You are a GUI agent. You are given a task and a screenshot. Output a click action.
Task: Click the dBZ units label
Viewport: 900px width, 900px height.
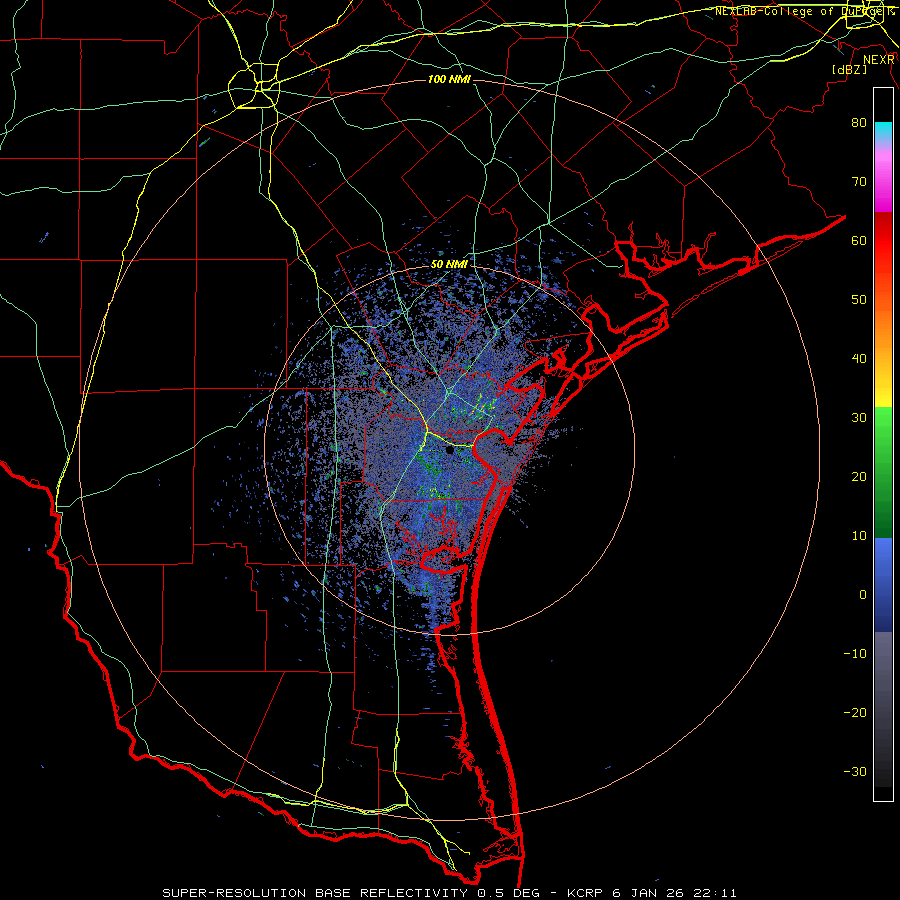click(849, 70)
